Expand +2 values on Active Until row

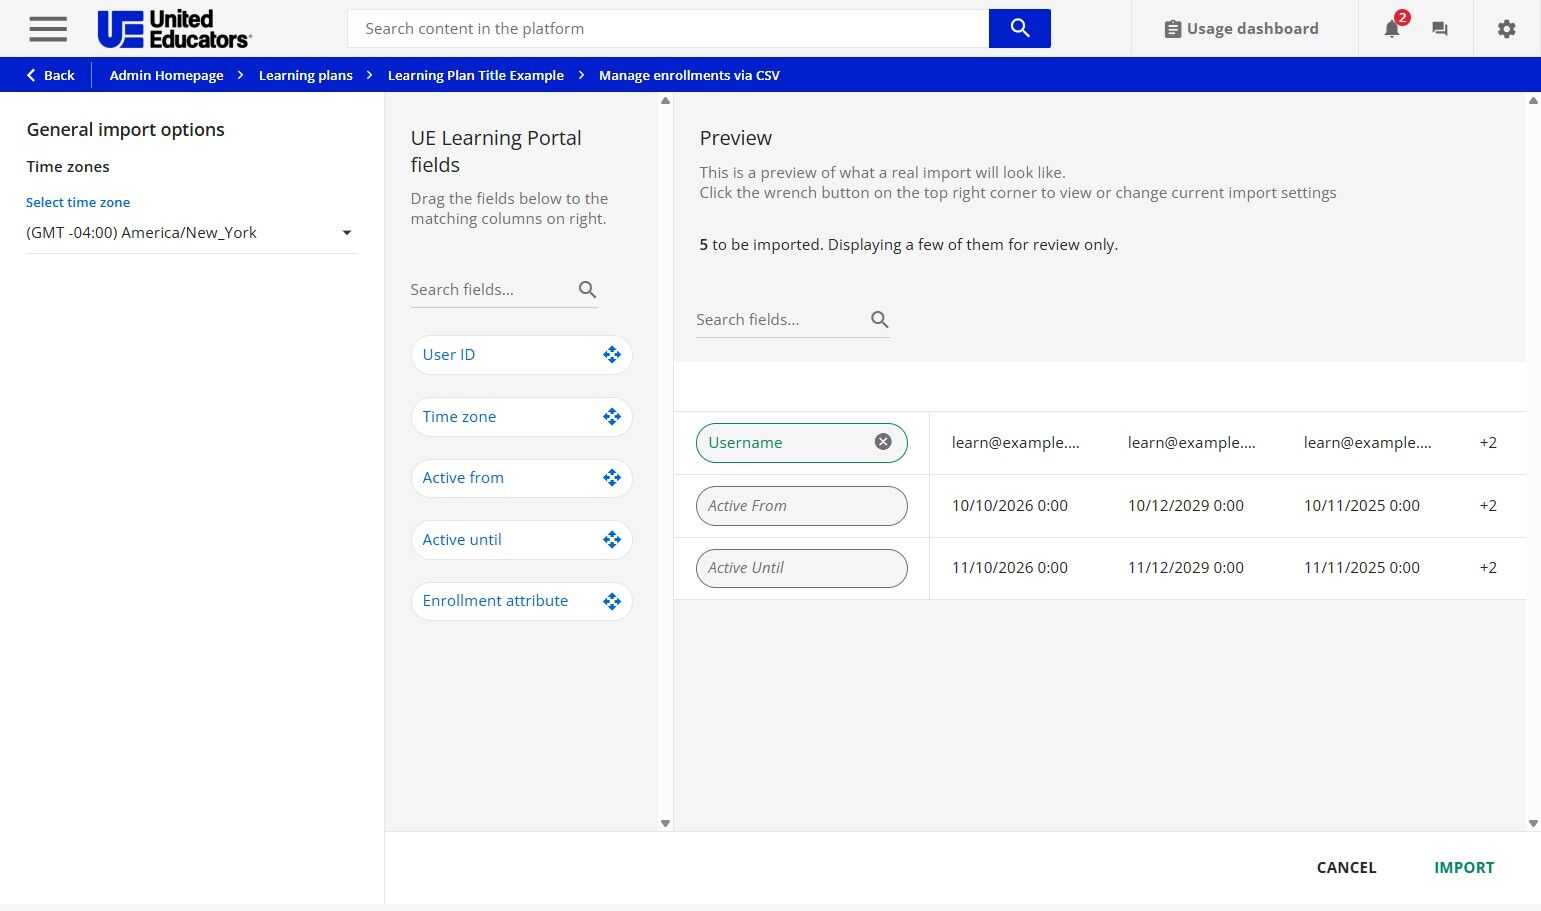pyautogui.click(x=1487, y=568)
